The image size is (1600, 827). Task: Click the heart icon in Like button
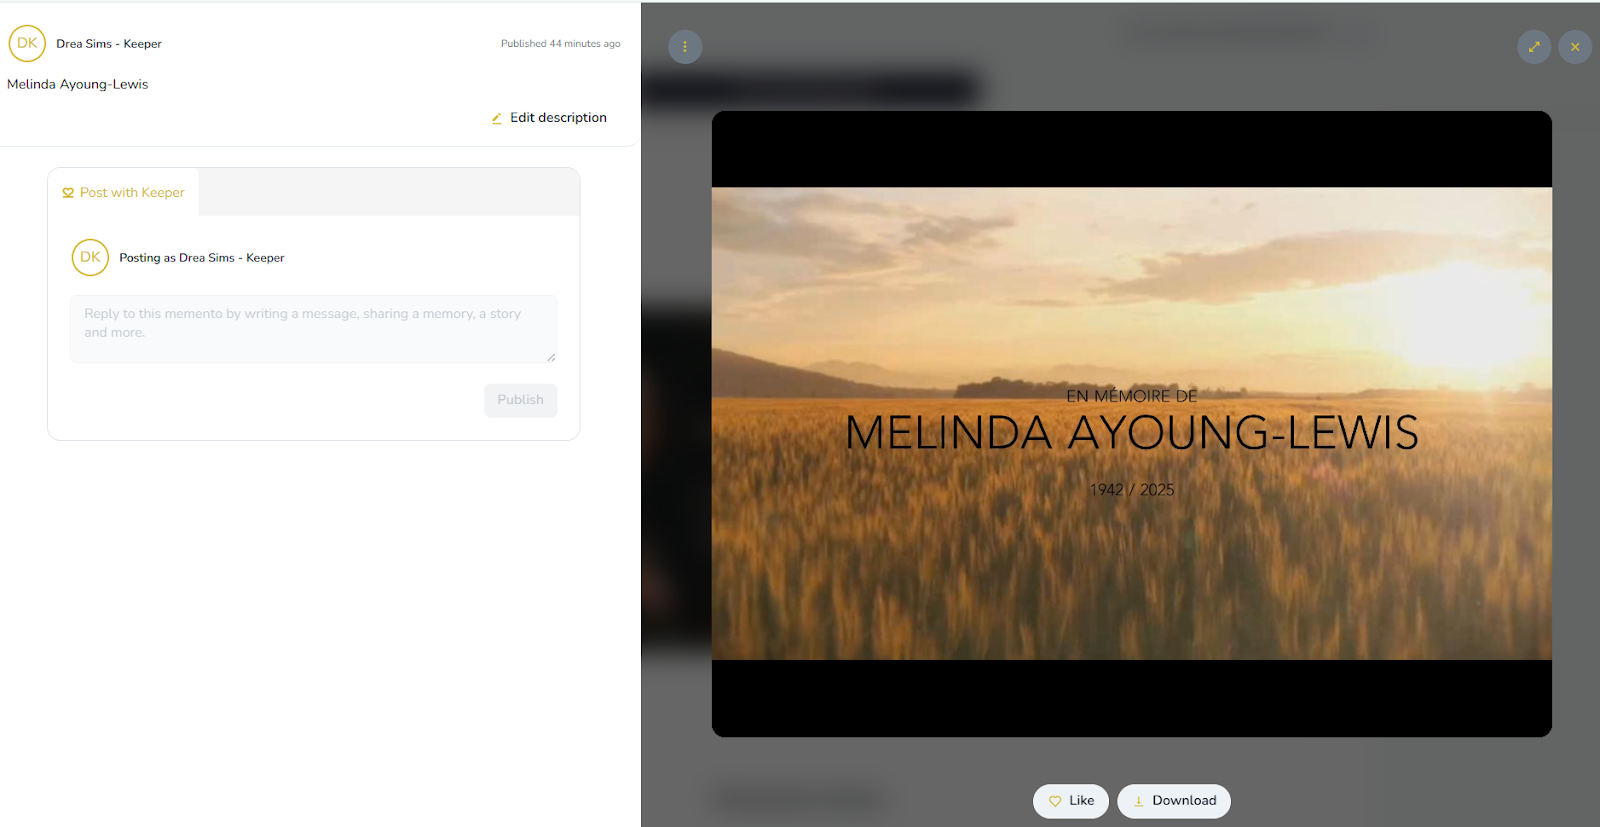coord(1055,801)
